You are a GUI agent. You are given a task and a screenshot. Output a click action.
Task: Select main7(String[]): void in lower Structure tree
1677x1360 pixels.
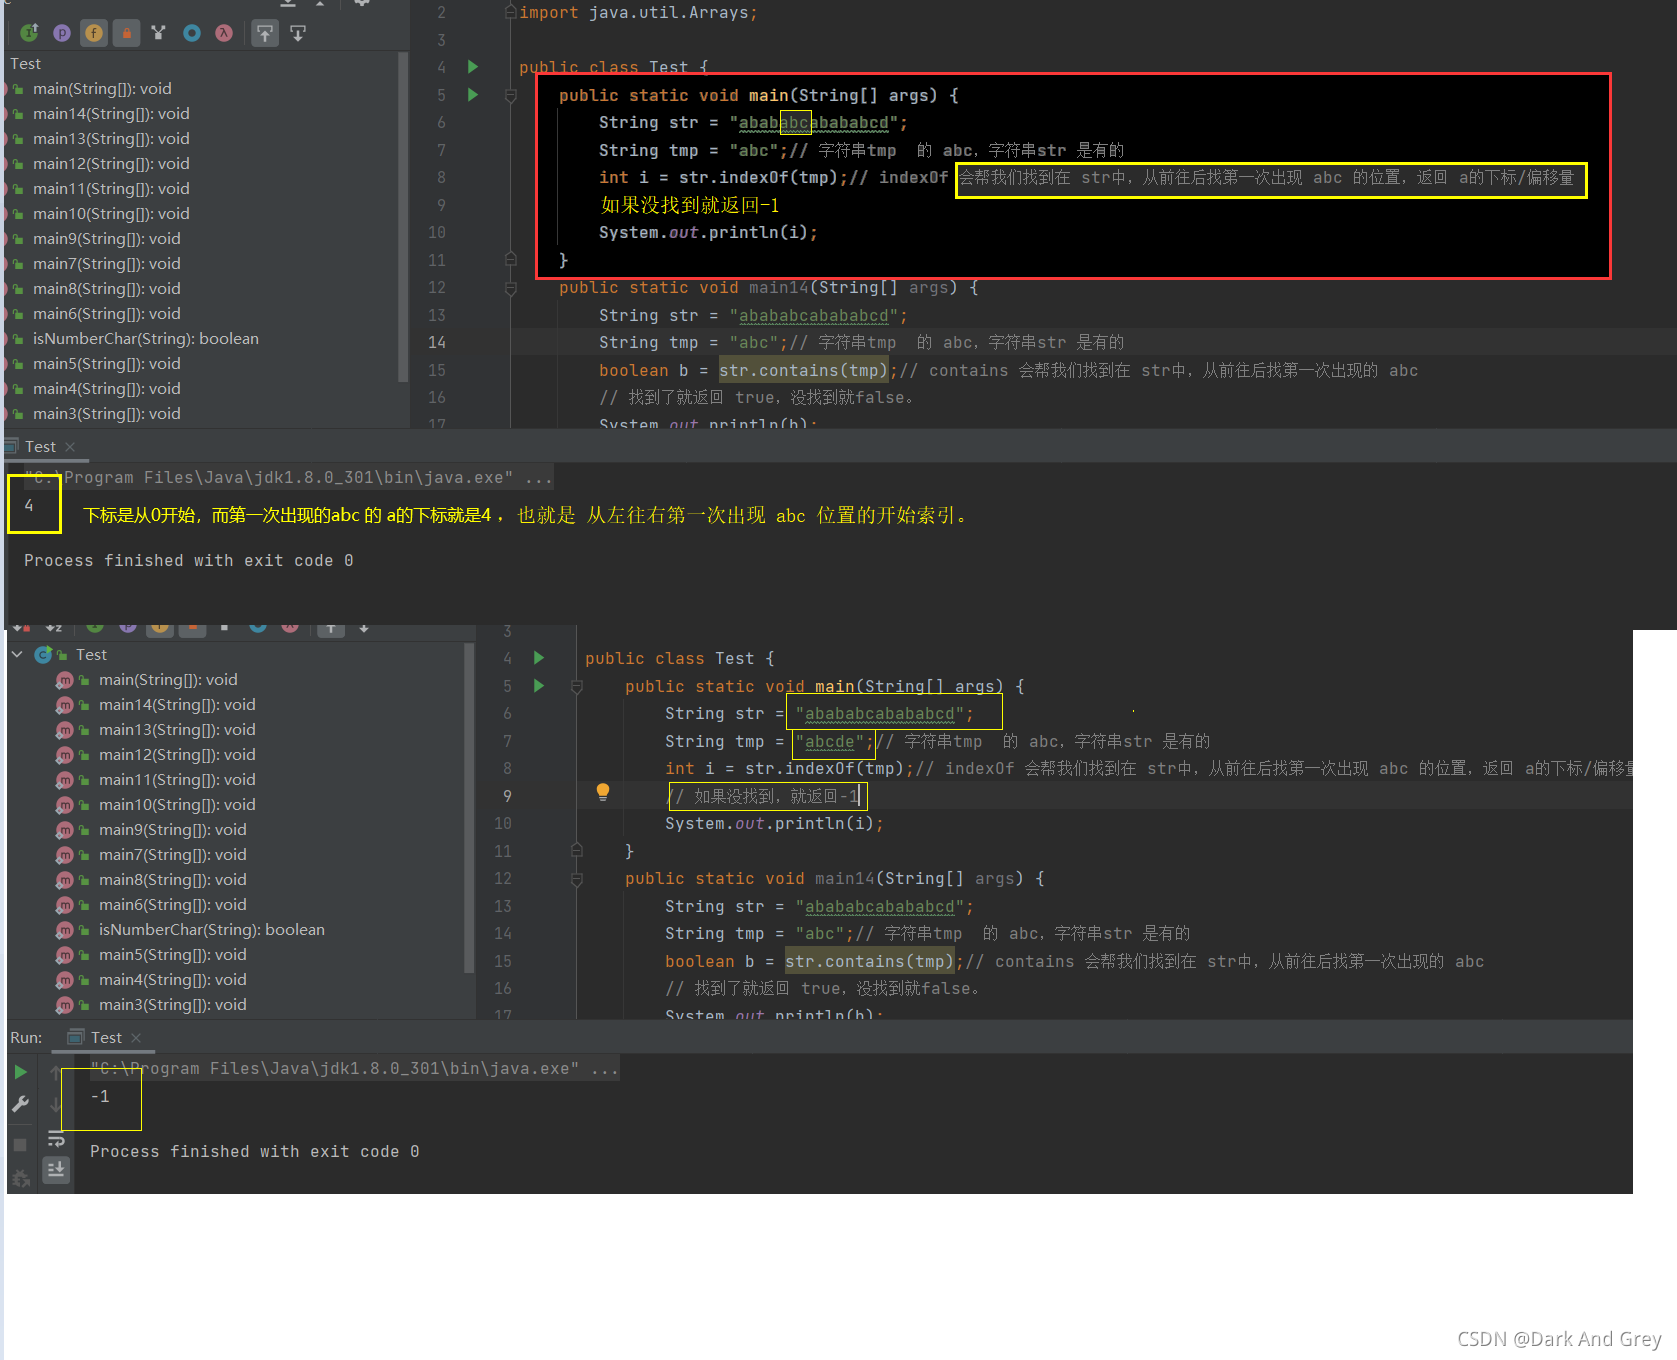coord(173,855)
